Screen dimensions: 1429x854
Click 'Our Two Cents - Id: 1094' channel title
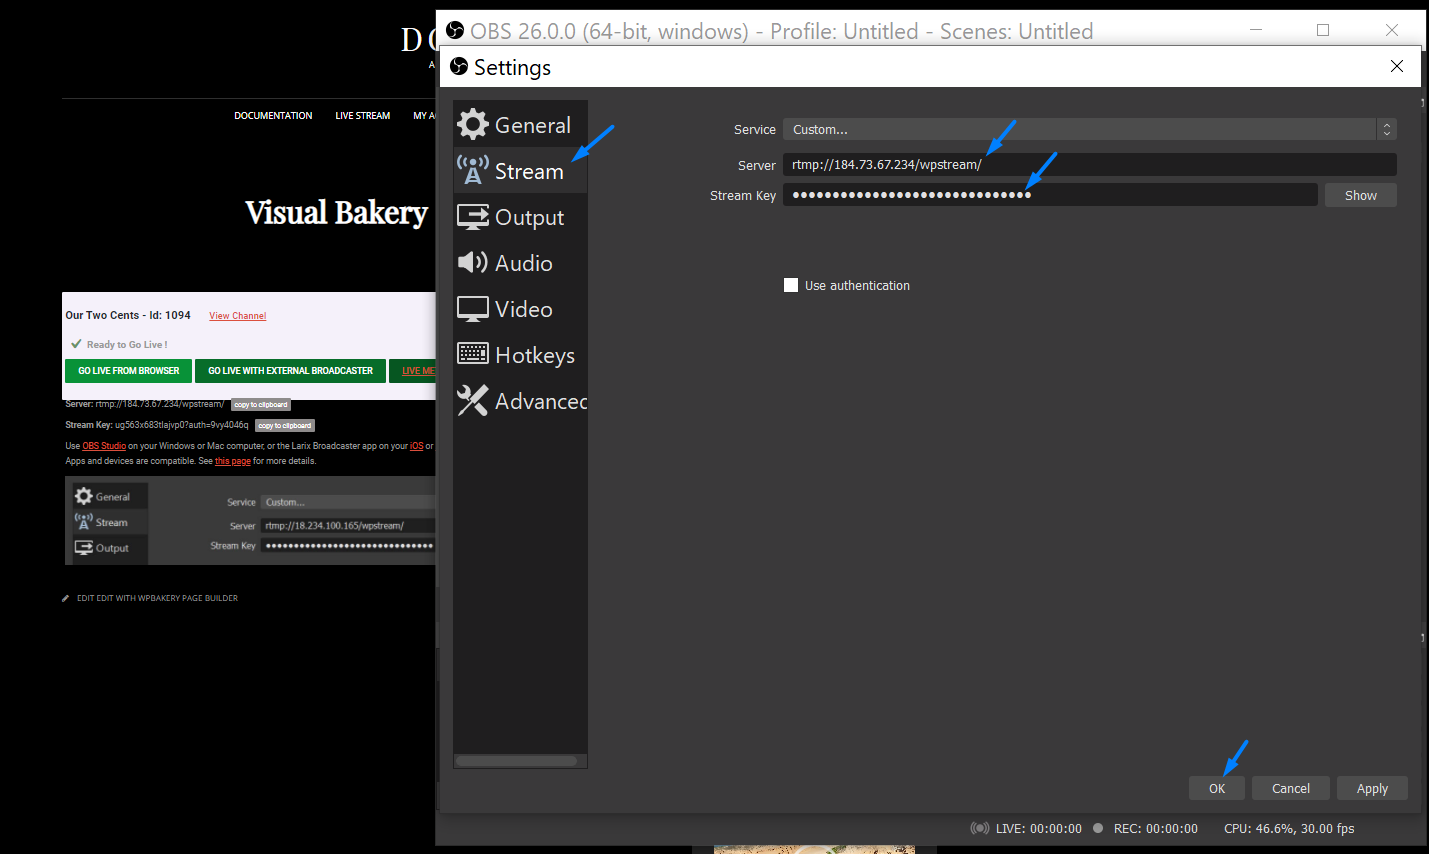tap(128, 315)
